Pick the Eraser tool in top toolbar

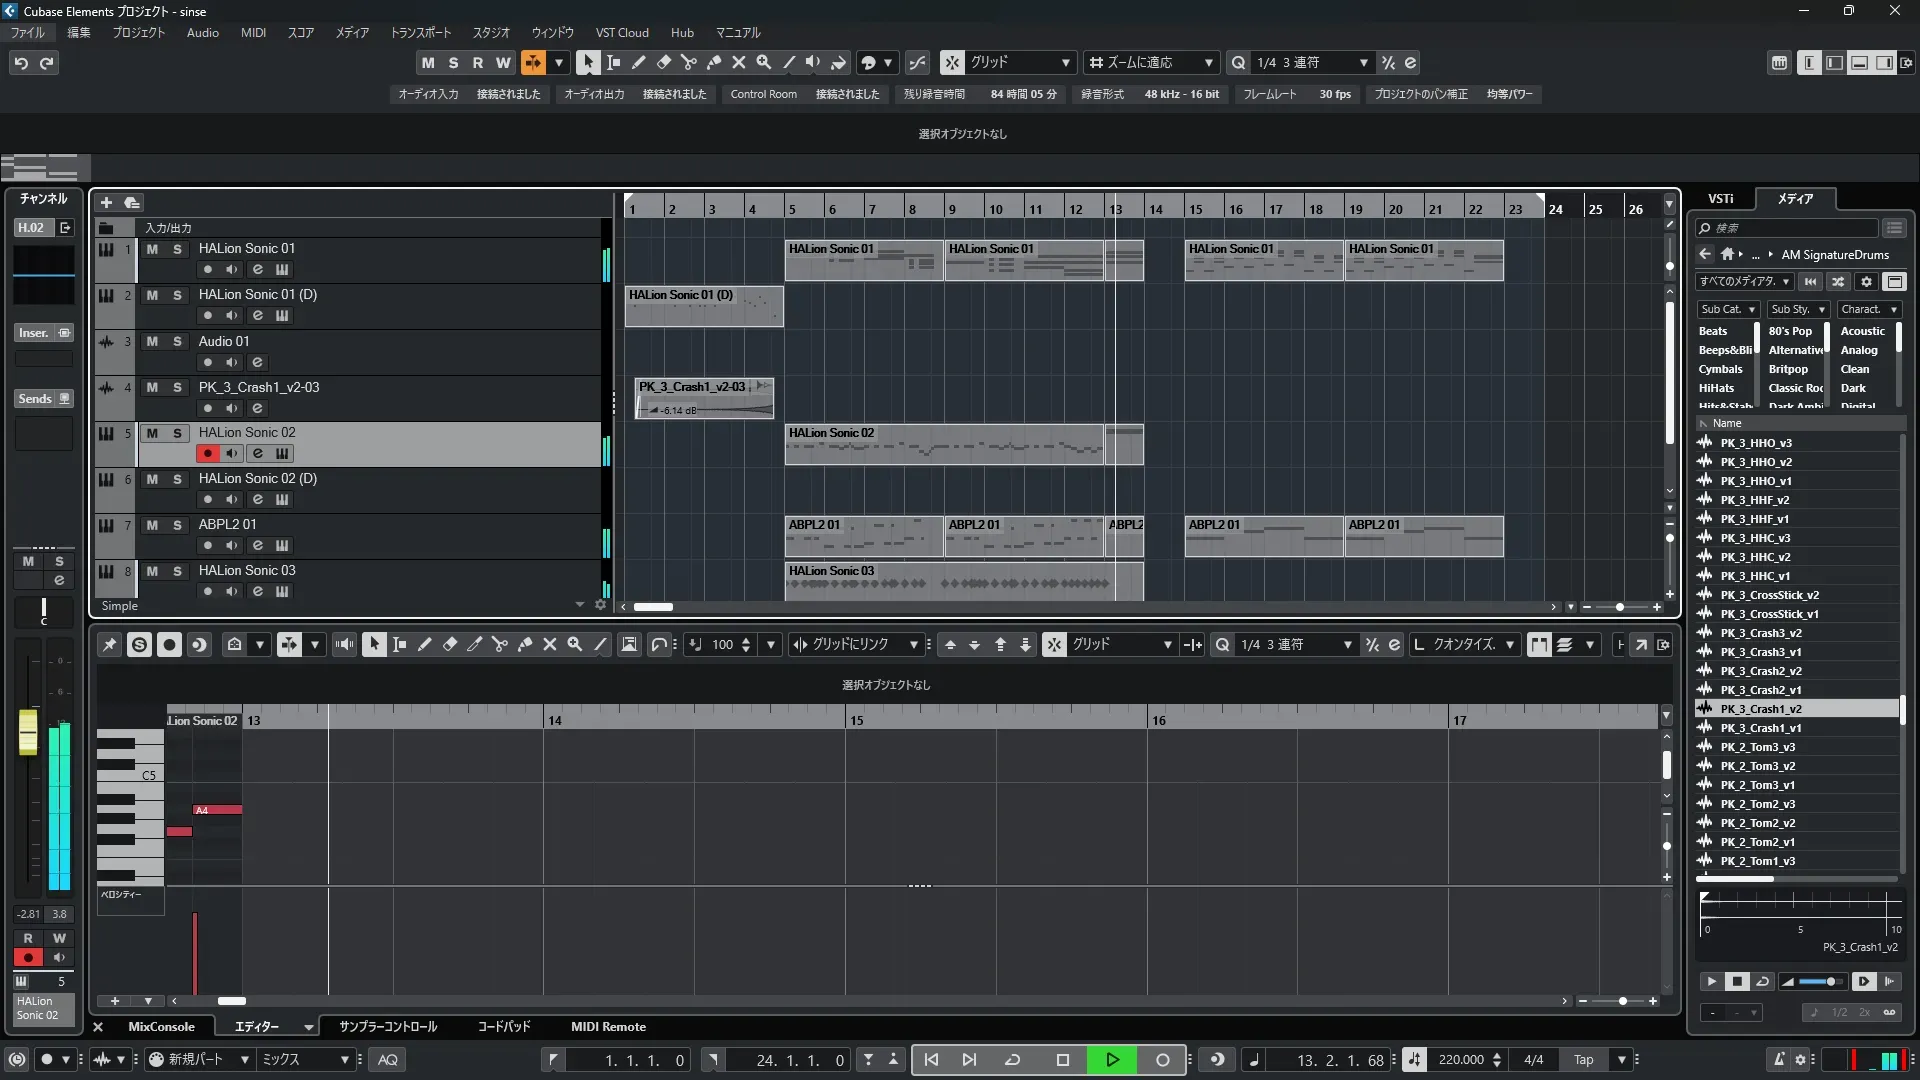663,62
